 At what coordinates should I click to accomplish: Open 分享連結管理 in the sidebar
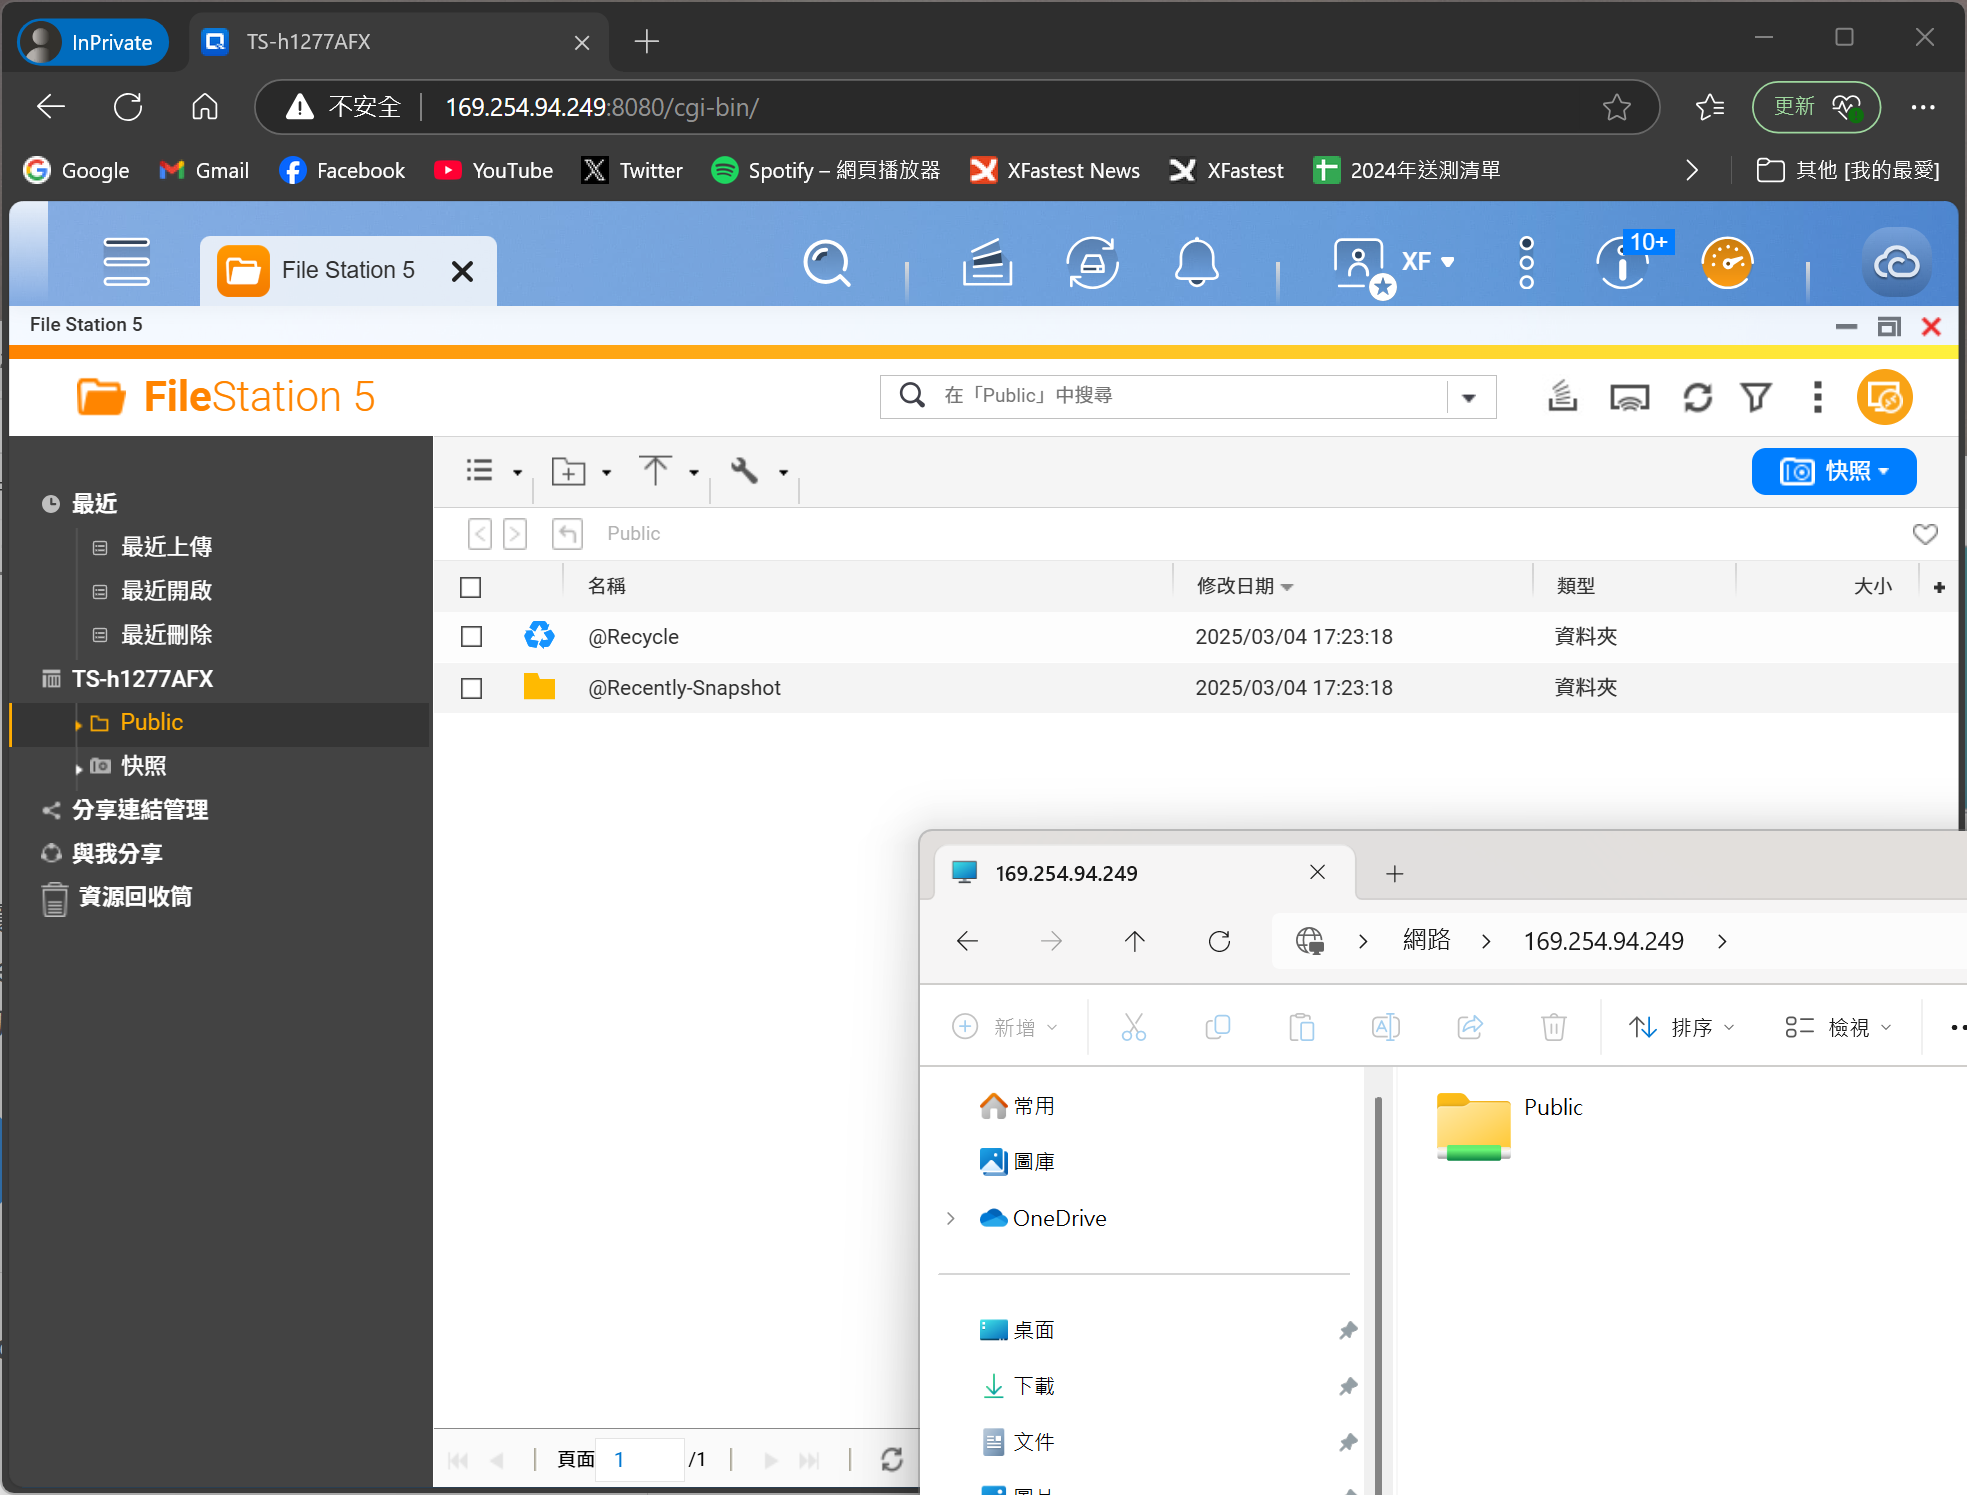click(139, 810)
